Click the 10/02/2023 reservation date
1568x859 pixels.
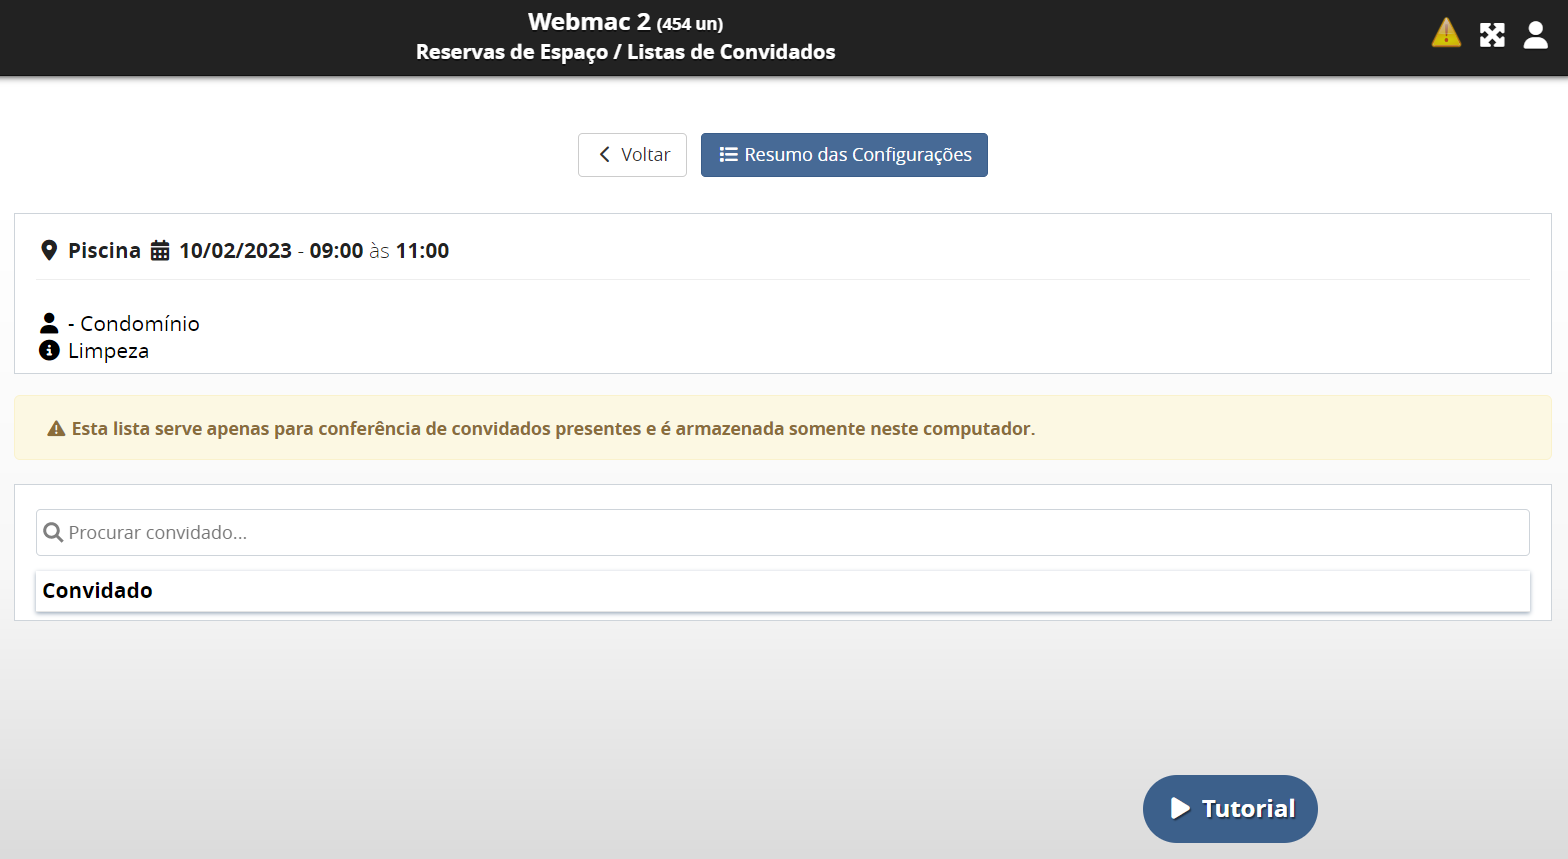tap(235, 251)
